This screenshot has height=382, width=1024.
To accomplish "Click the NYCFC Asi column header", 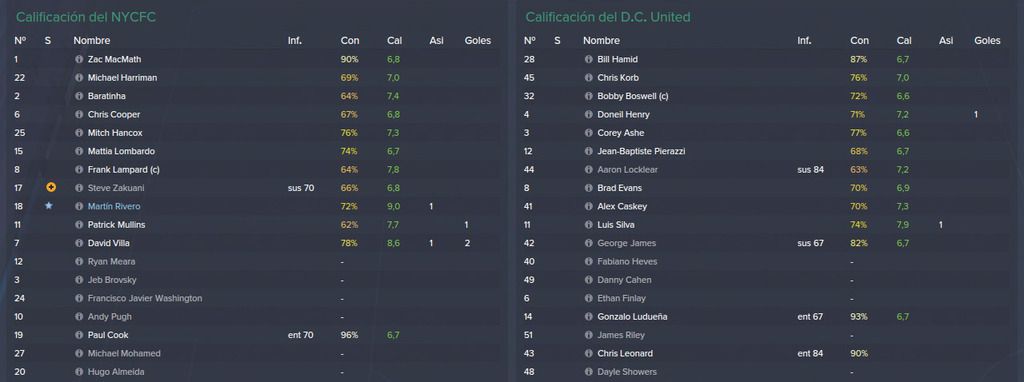I will coord(436,40).
